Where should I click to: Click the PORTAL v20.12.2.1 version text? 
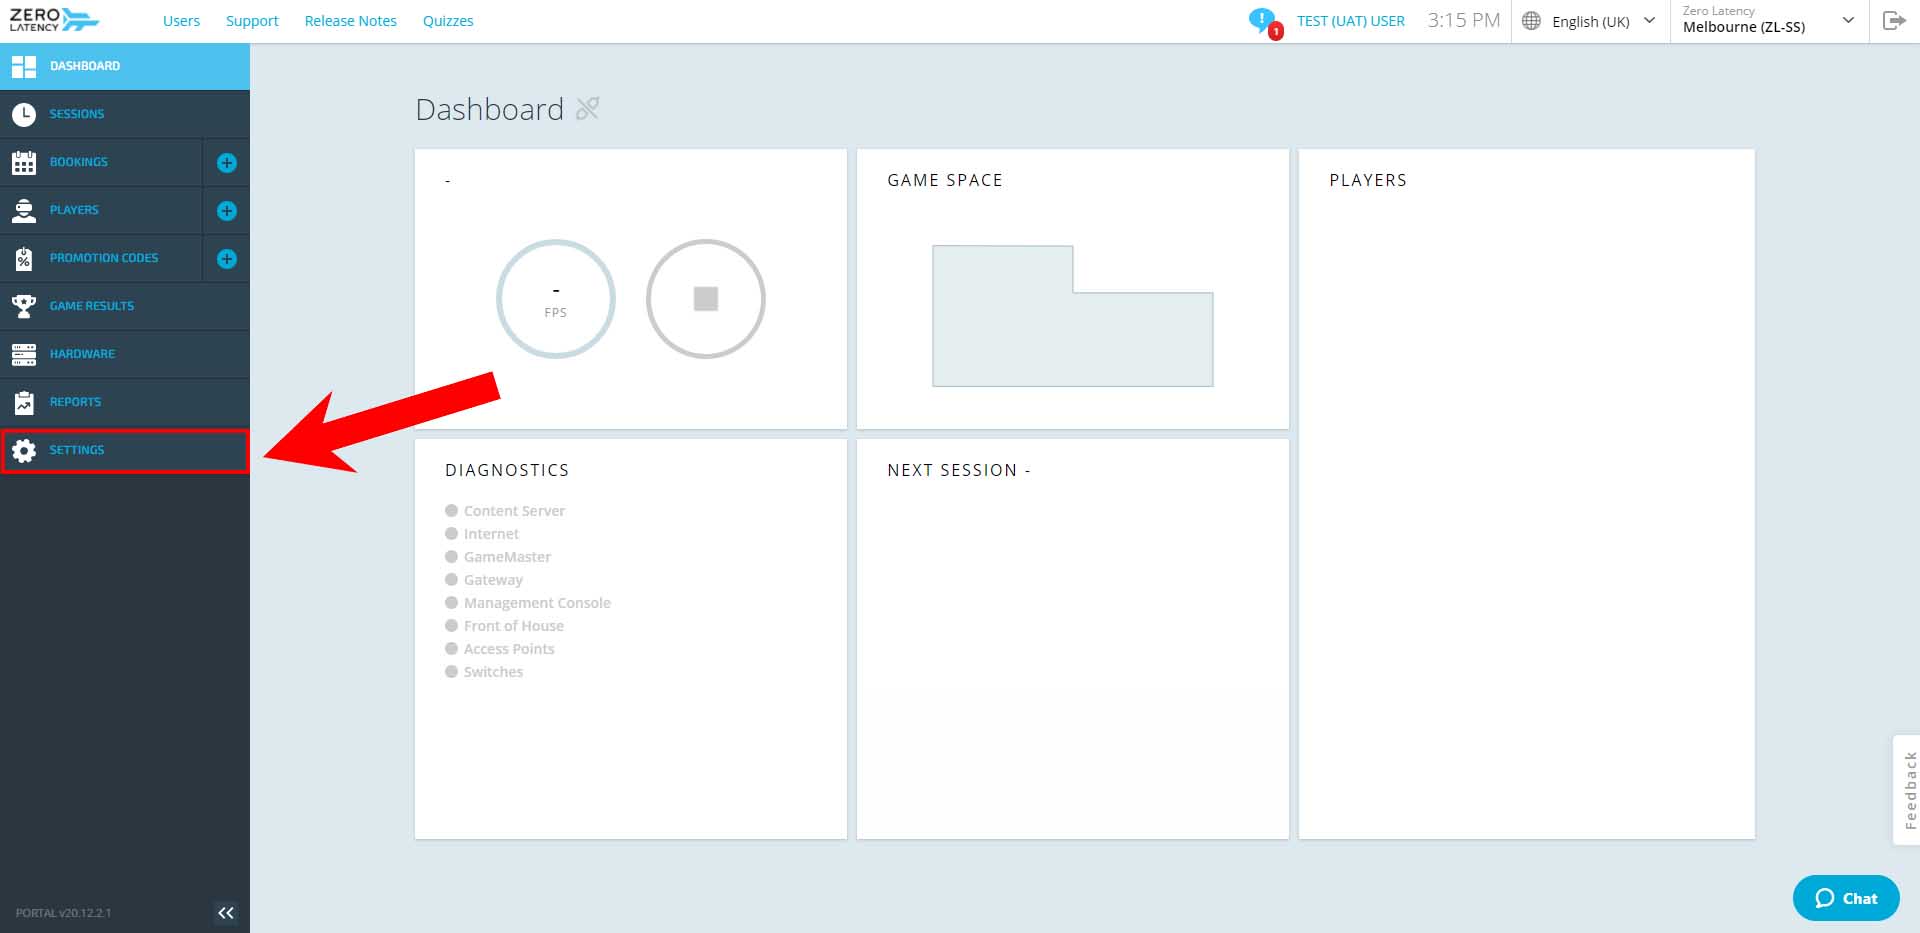pos(64,913)
